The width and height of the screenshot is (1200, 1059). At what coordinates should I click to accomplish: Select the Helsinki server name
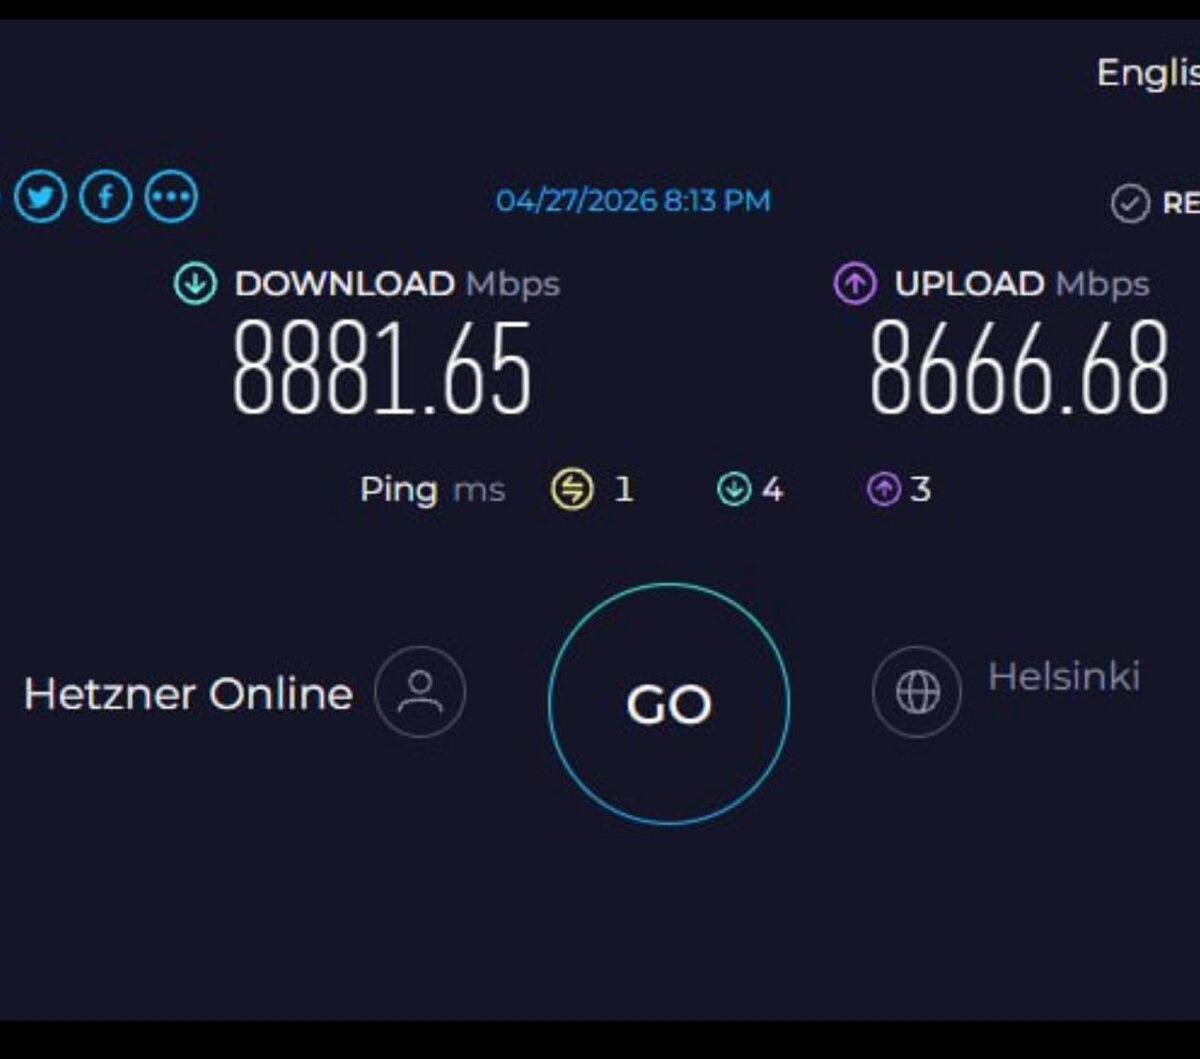click(x=1064, y=677)
